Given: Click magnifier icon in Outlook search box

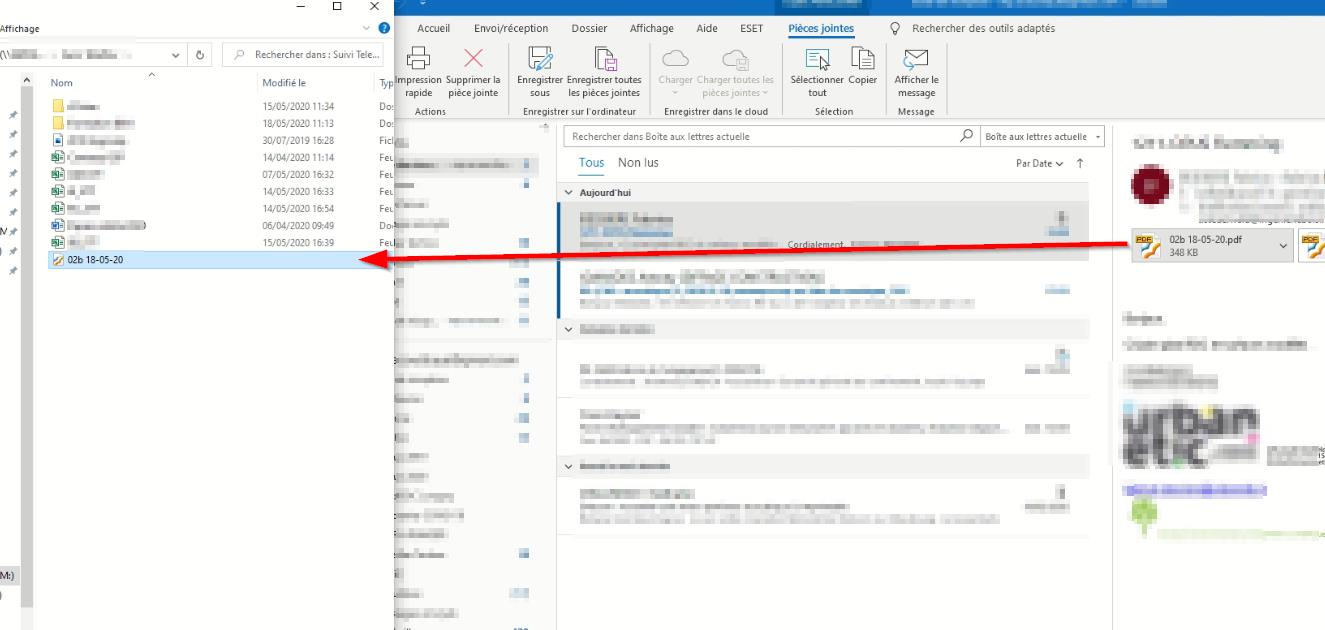Looking at the screenshot, I should point(966,136).
